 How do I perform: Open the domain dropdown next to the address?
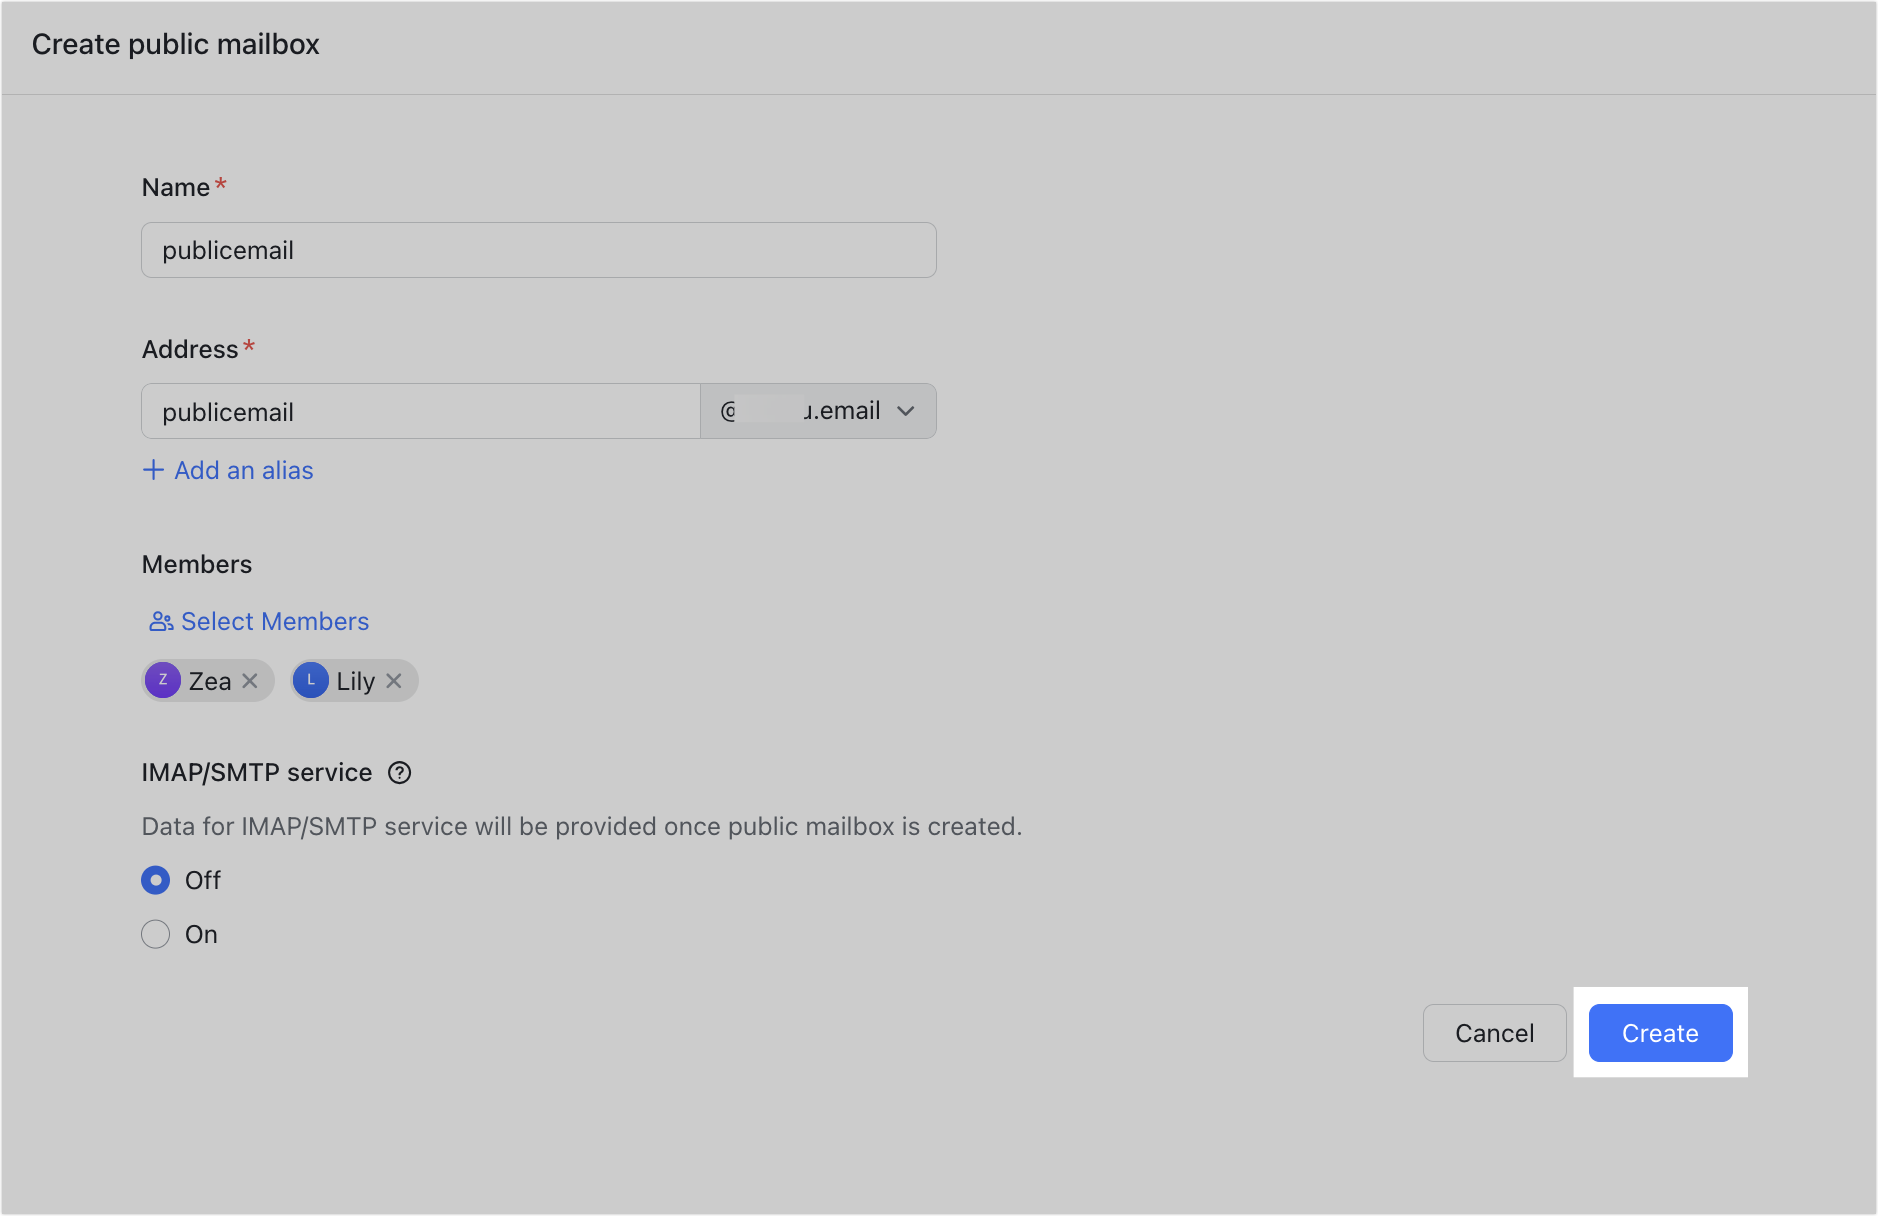pos(818,410)
